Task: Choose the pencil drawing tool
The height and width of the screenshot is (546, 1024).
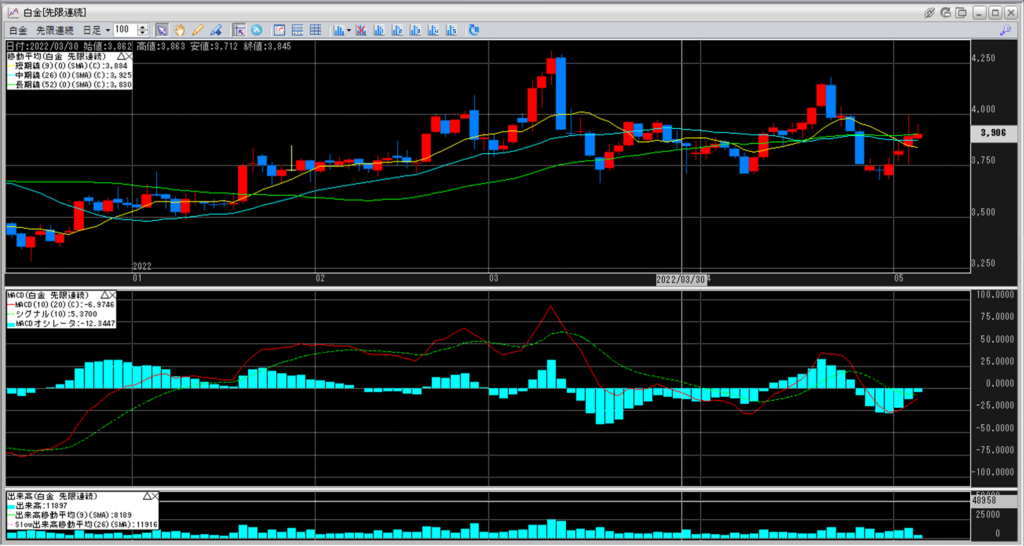Action: pyautogui.click(x=198, y=30)
